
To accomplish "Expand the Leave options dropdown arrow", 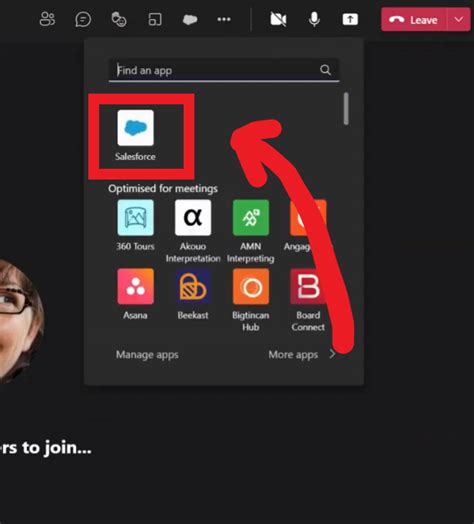I will point(459,20).
